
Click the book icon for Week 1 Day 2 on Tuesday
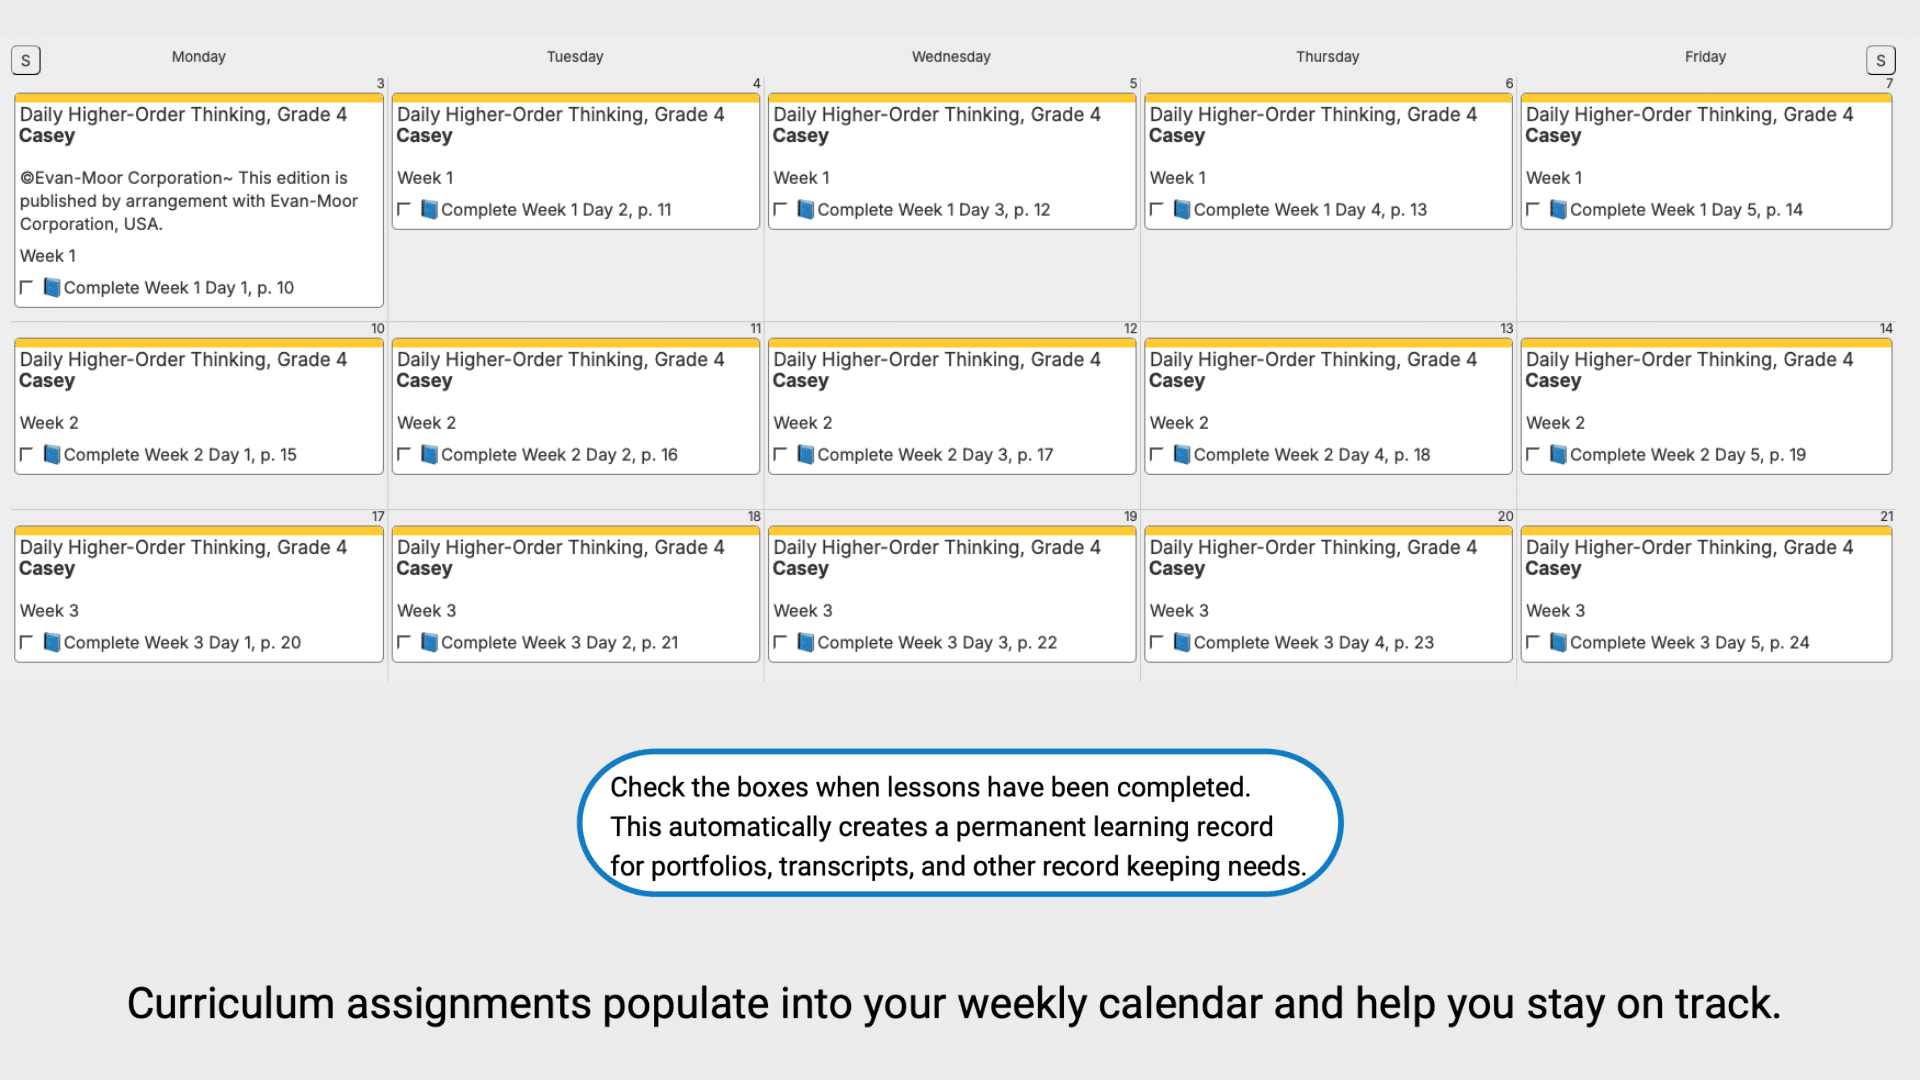coord(430,210)
